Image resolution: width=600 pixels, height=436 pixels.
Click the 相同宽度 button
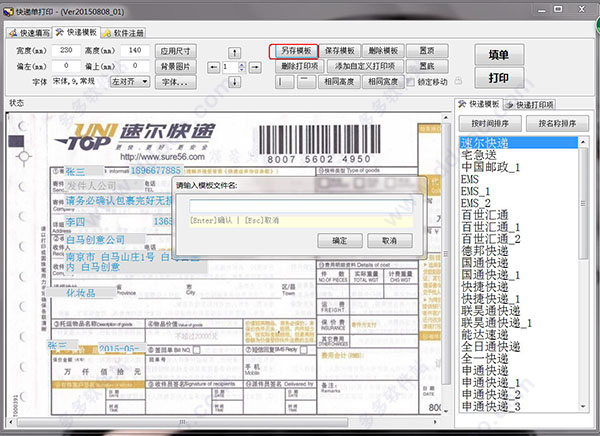pos(383,82)
